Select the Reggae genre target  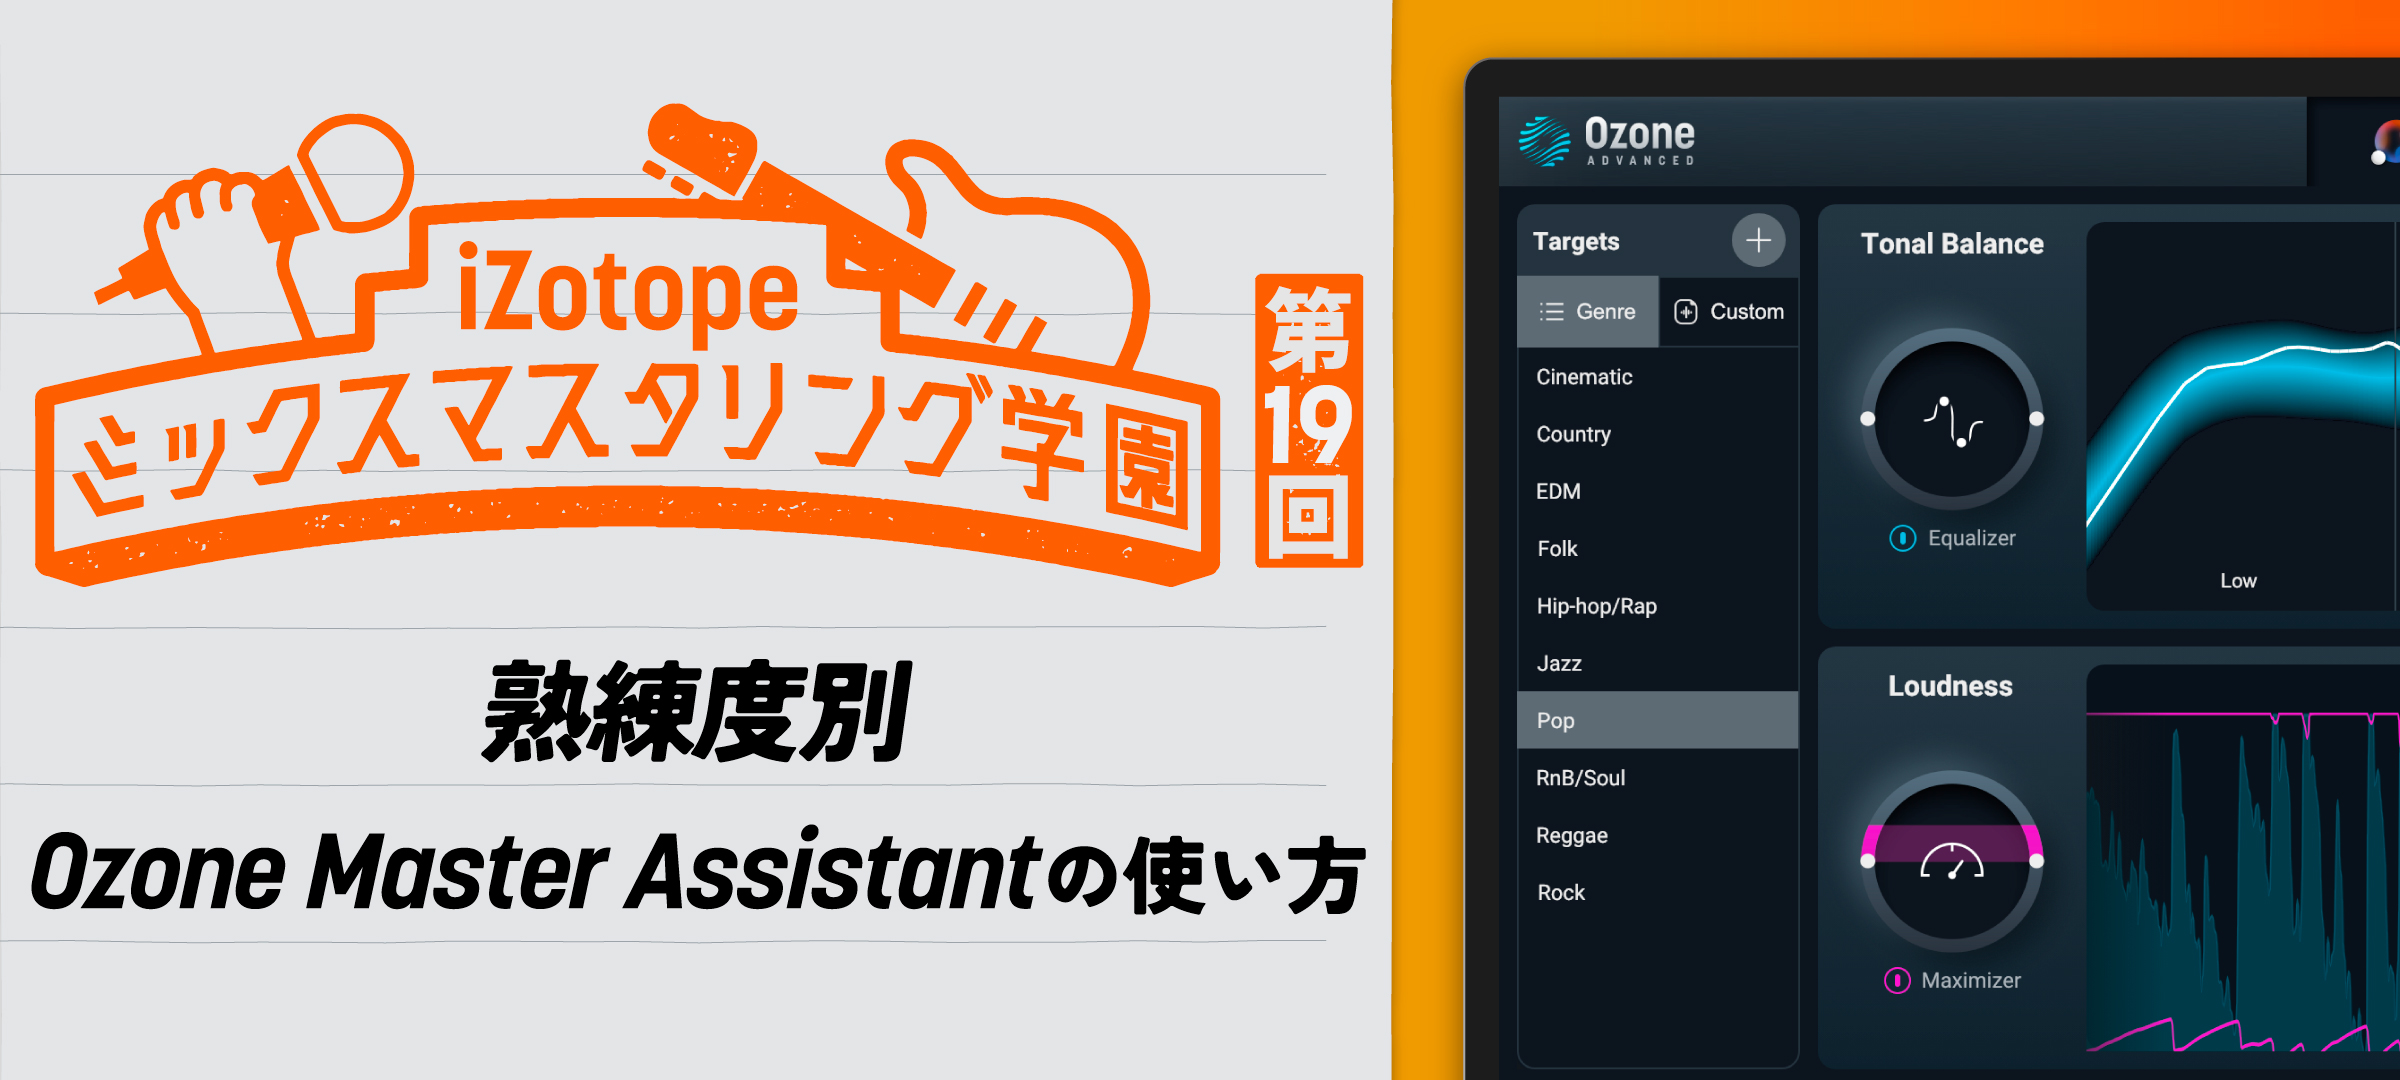1658,835
